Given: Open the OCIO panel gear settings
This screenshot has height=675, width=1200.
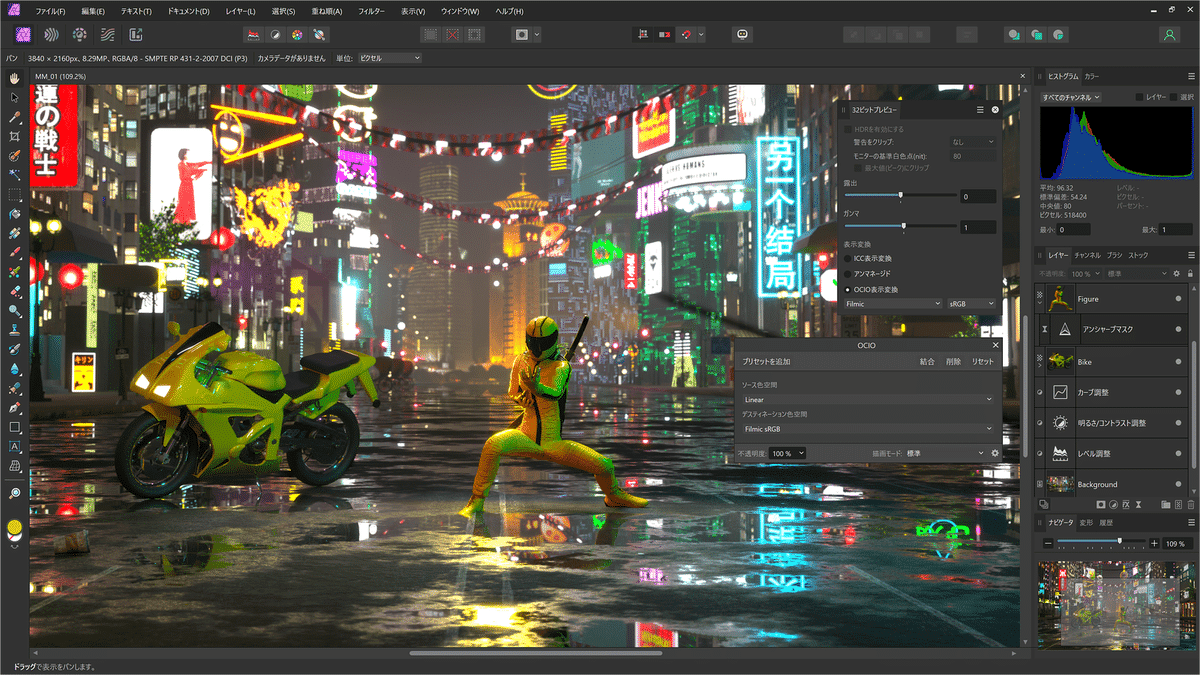Looking at the screenshot, I should (995, 453).
